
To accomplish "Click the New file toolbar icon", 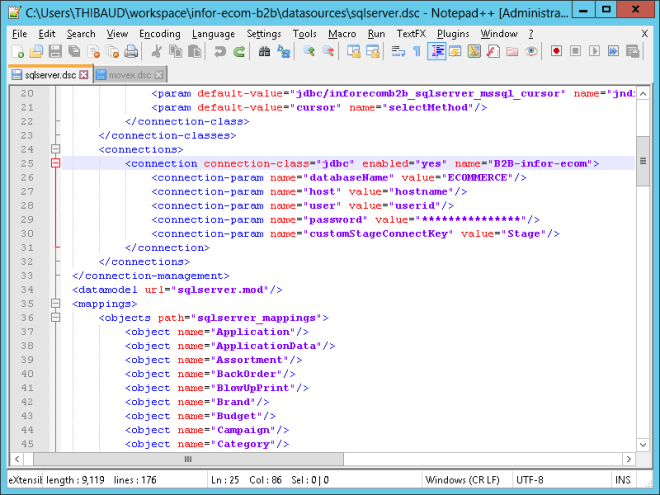I will [17, 51].
